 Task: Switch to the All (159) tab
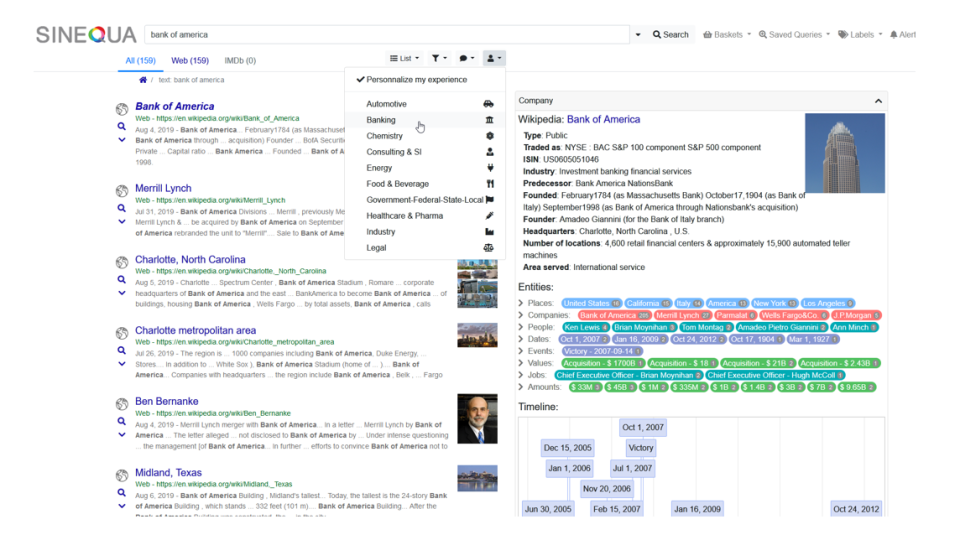(140, 61)
